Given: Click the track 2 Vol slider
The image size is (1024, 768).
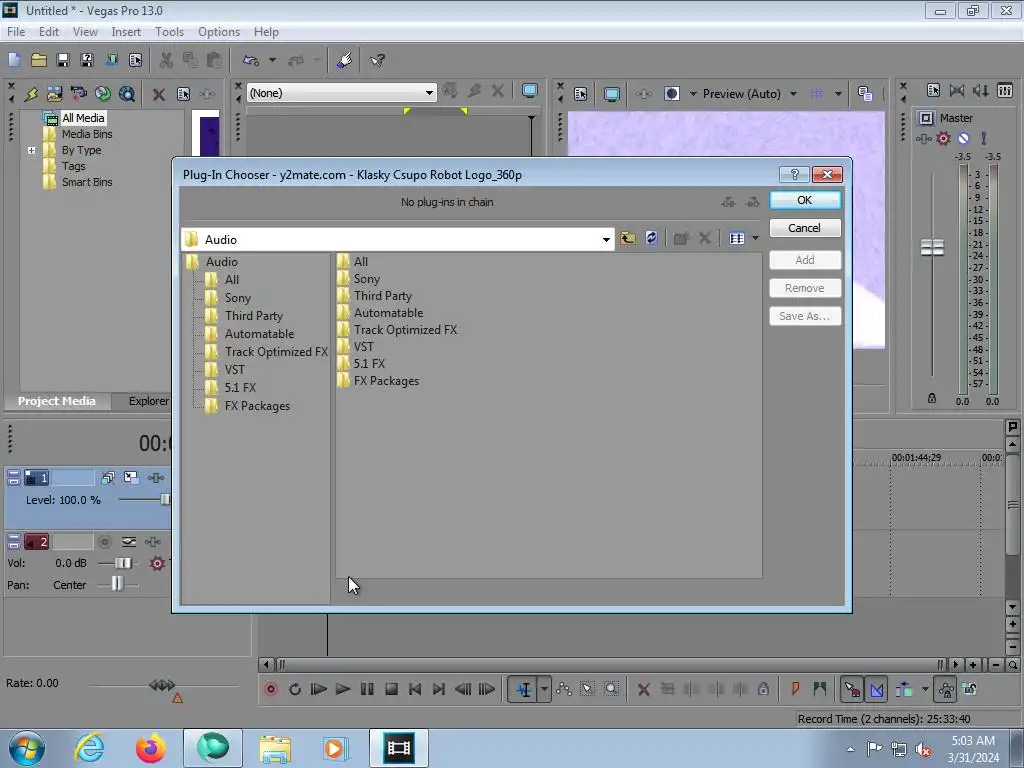Looking at the screenshot, I should (122, 563).
